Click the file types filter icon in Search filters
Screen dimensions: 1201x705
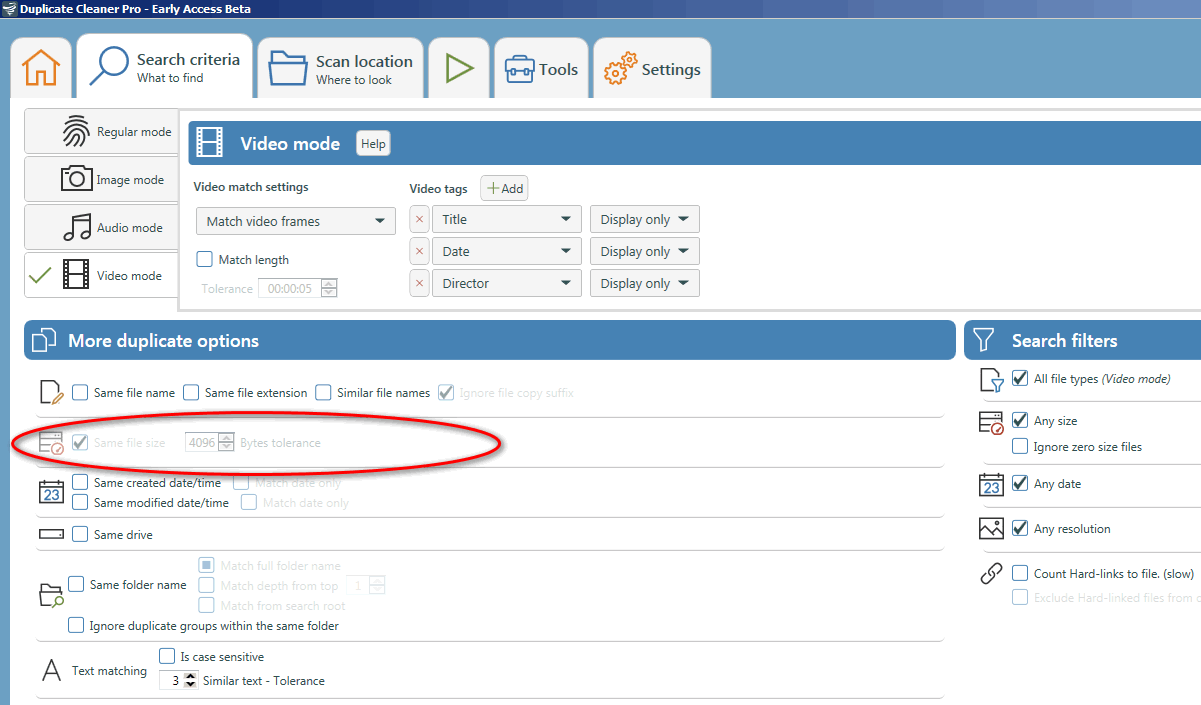coord(991,380)
